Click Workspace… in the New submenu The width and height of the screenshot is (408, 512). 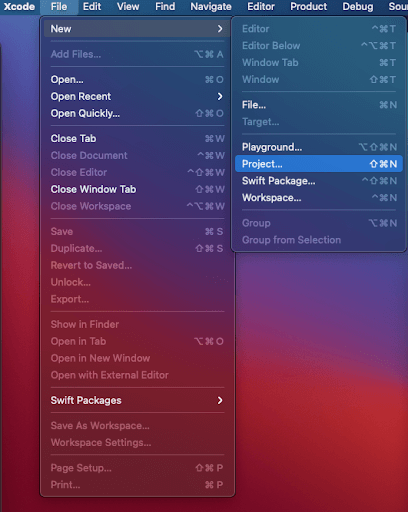click(x=319, y=198)
